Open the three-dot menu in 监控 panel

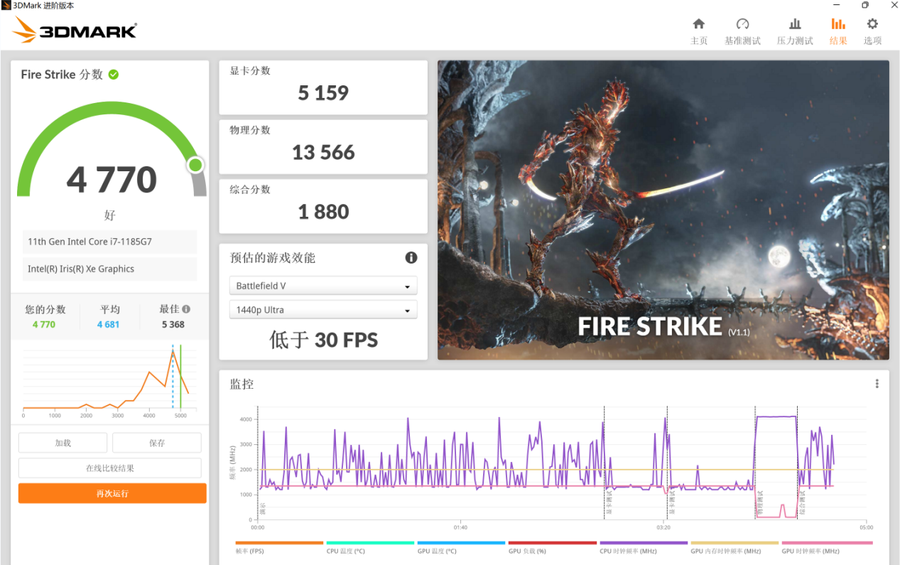click(877, 384)
